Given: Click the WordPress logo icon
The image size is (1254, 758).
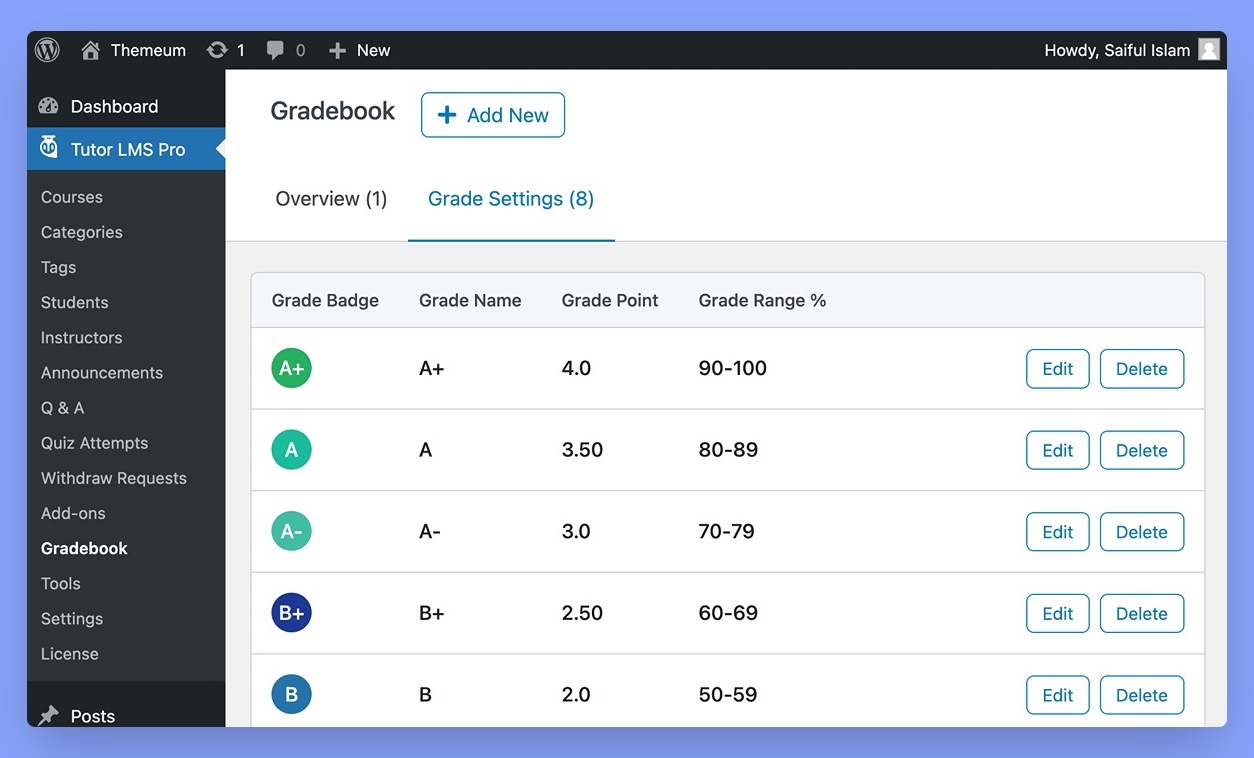Looking at the screenshot, I should [x=47, y=50].
